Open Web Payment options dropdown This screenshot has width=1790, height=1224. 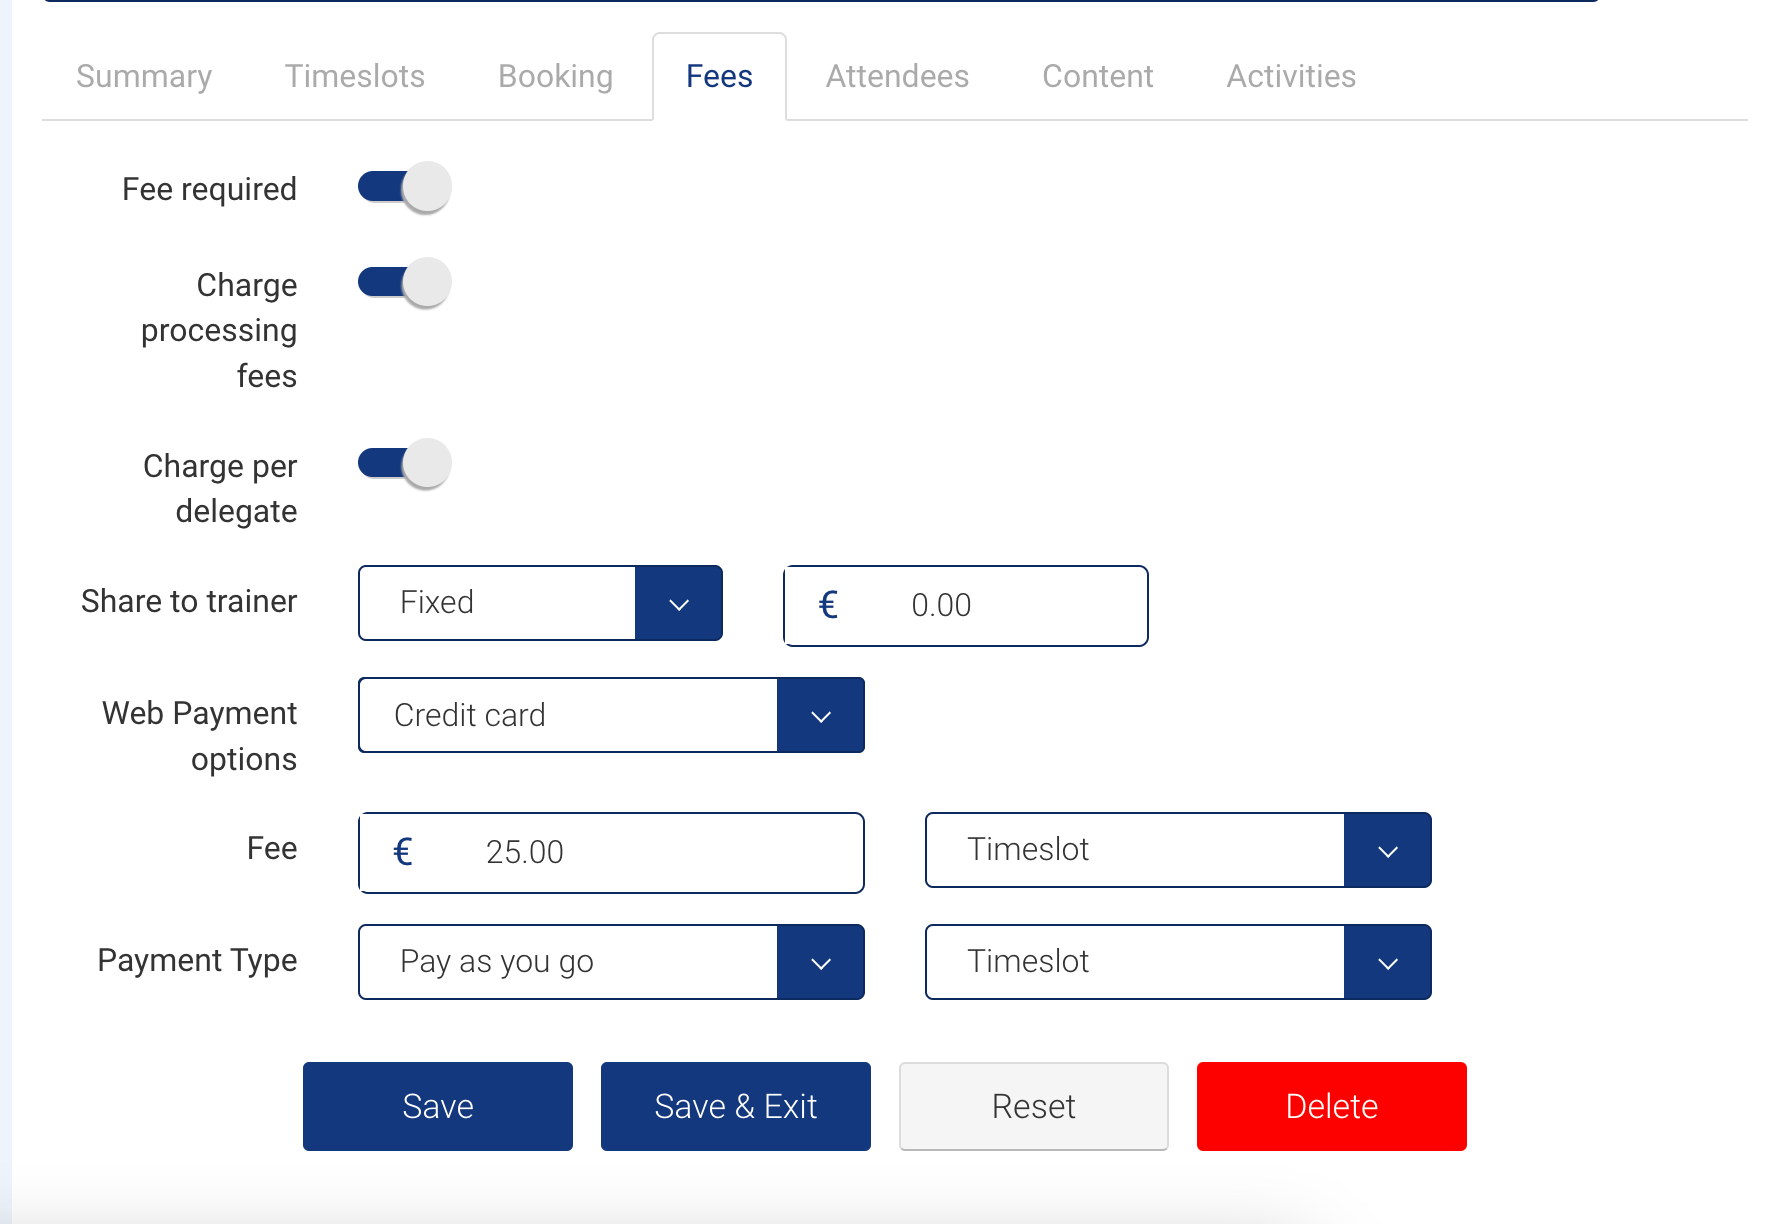point(820,716)
